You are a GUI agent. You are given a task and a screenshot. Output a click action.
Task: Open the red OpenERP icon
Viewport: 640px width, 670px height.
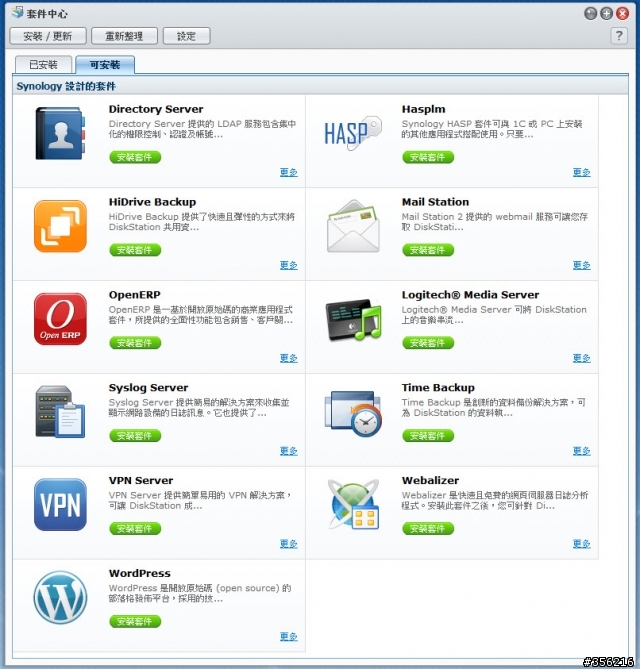(60, 319)
